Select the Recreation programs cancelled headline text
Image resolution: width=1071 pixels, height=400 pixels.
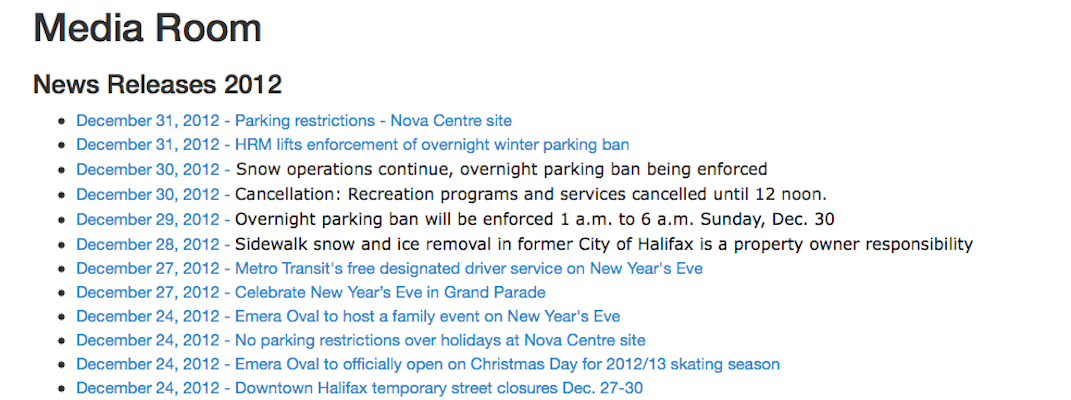click(x=530, y=194)
